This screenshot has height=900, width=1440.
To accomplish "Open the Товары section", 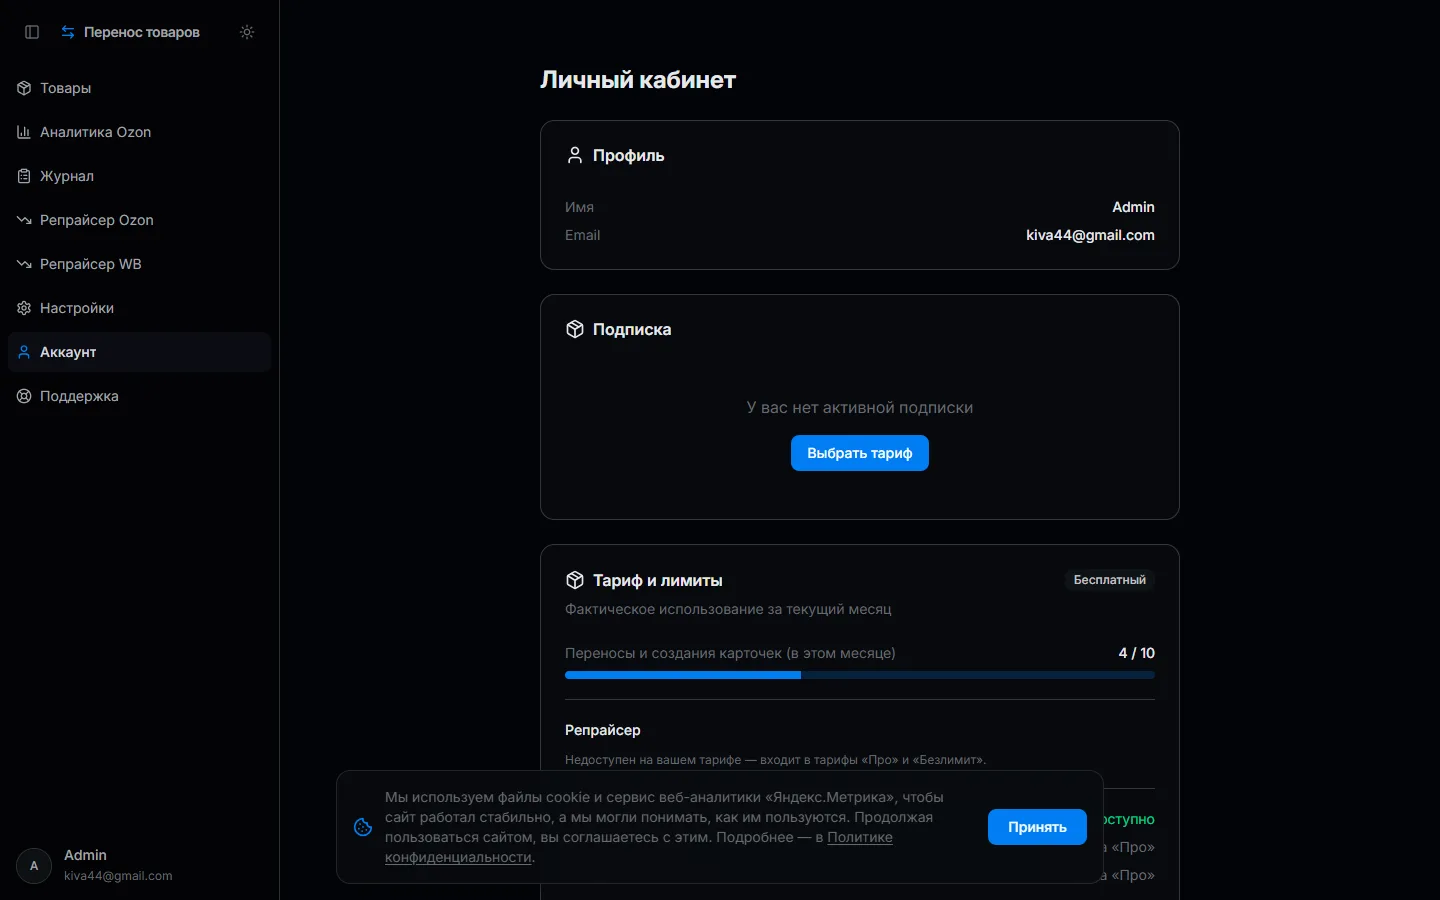I will 139,88.
